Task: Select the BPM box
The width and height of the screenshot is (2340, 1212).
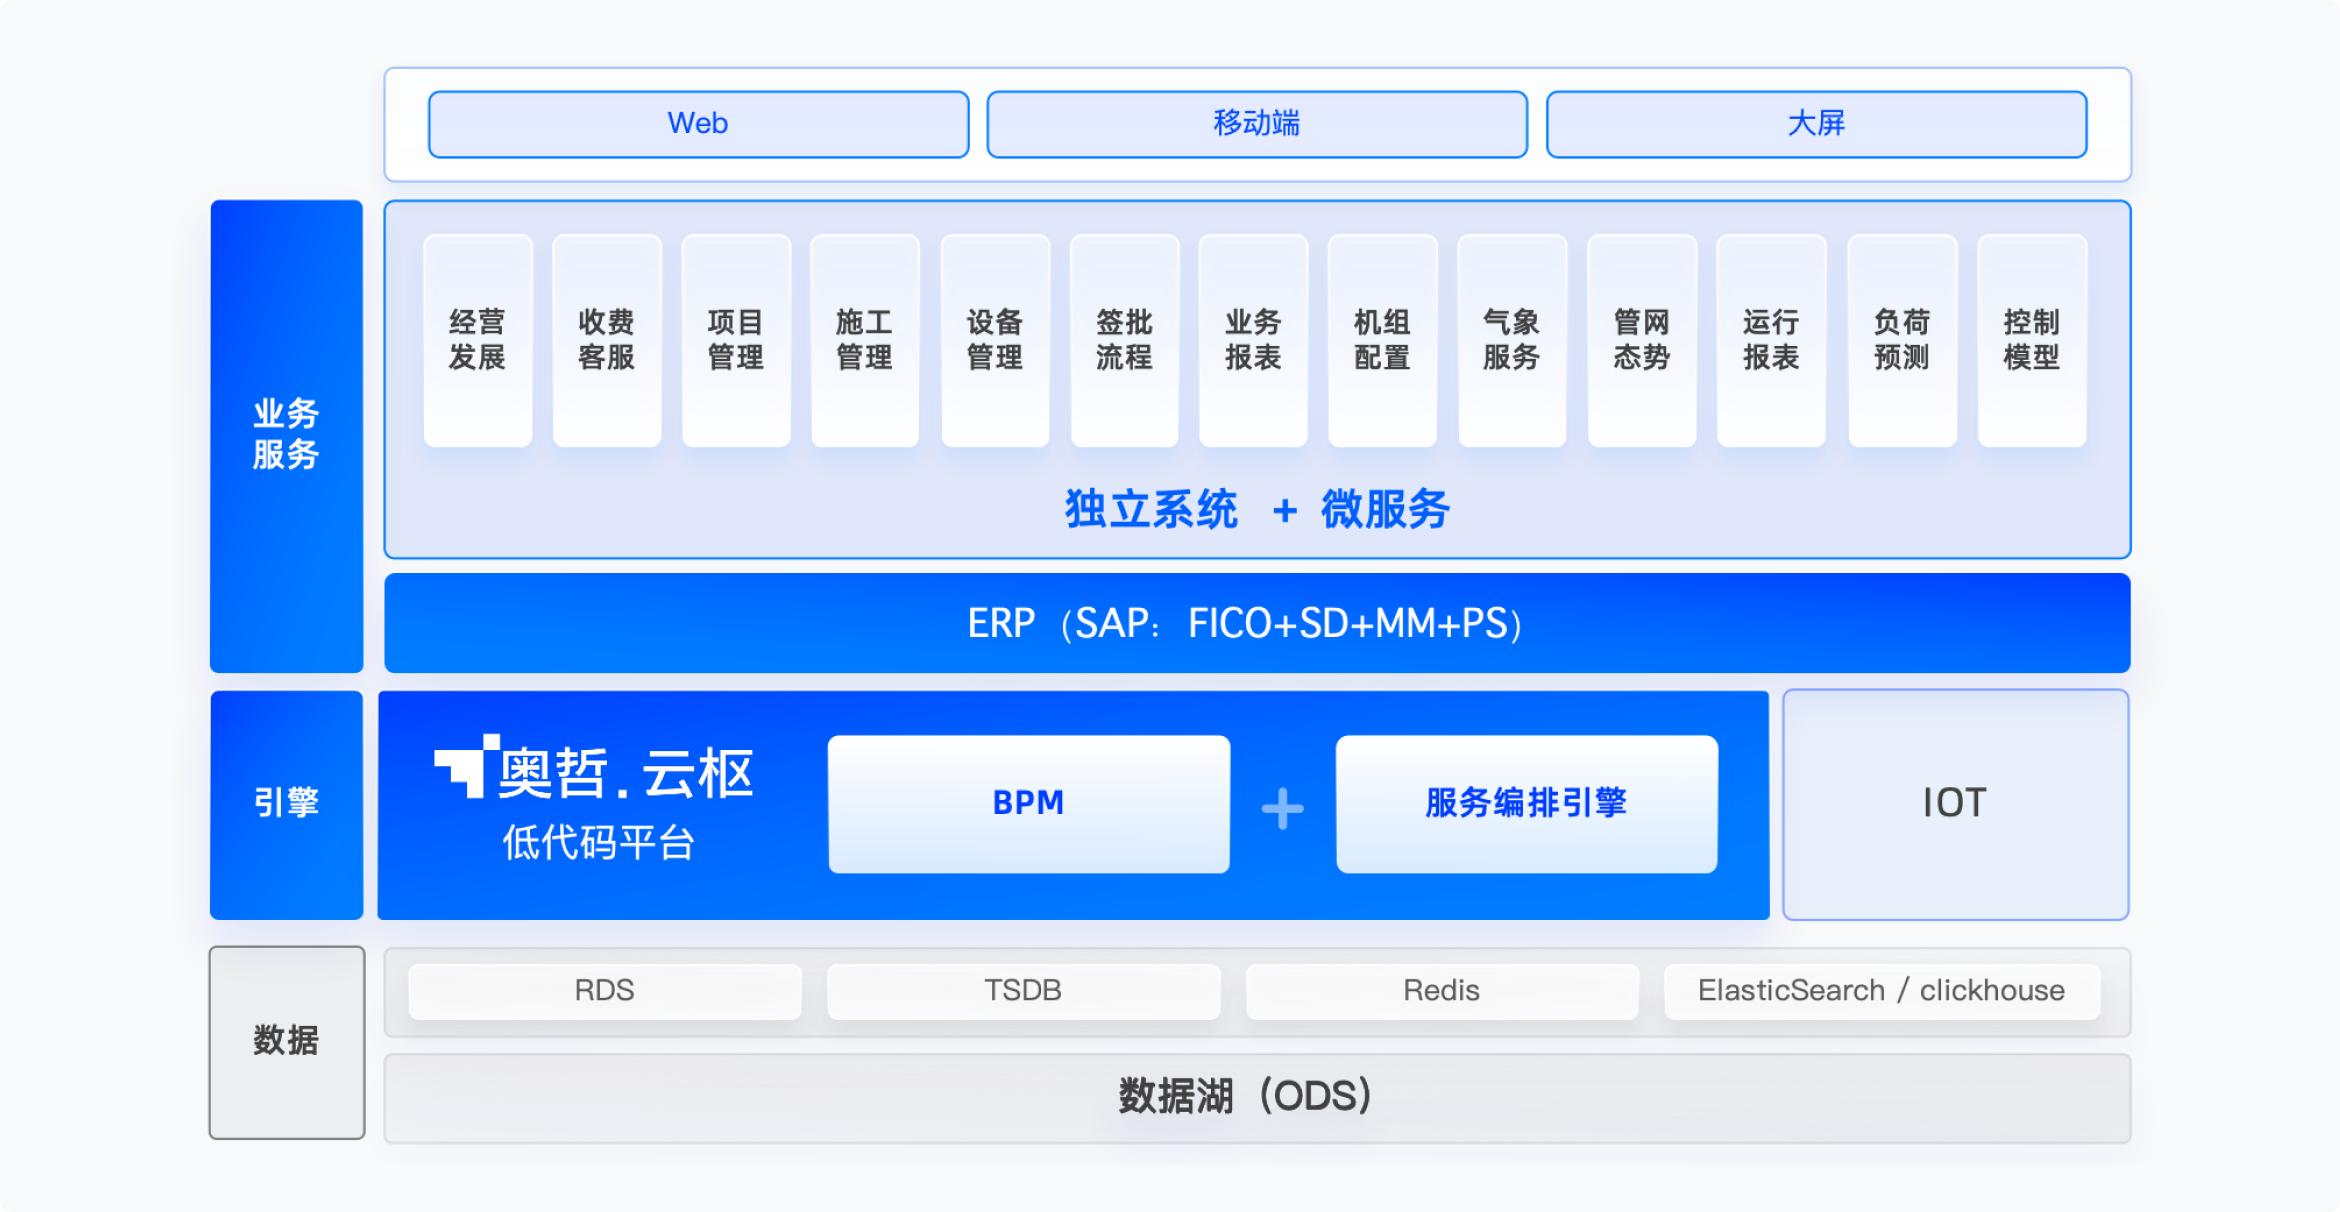Action: point(1029,804)
